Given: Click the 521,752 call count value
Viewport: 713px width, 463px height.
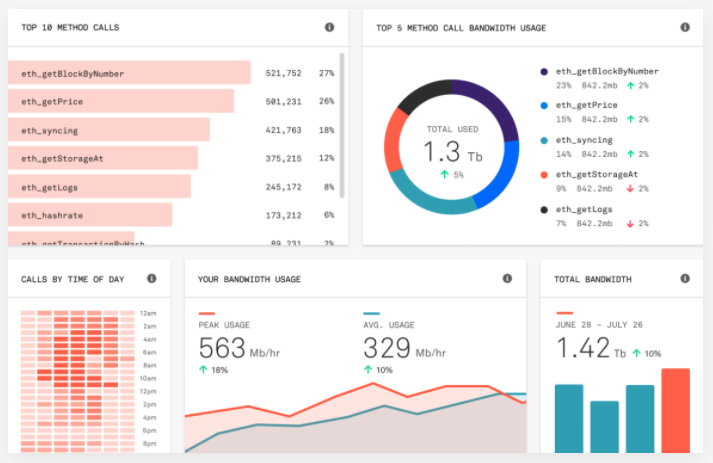Looking at the screenshot, I should pos(283,73).
